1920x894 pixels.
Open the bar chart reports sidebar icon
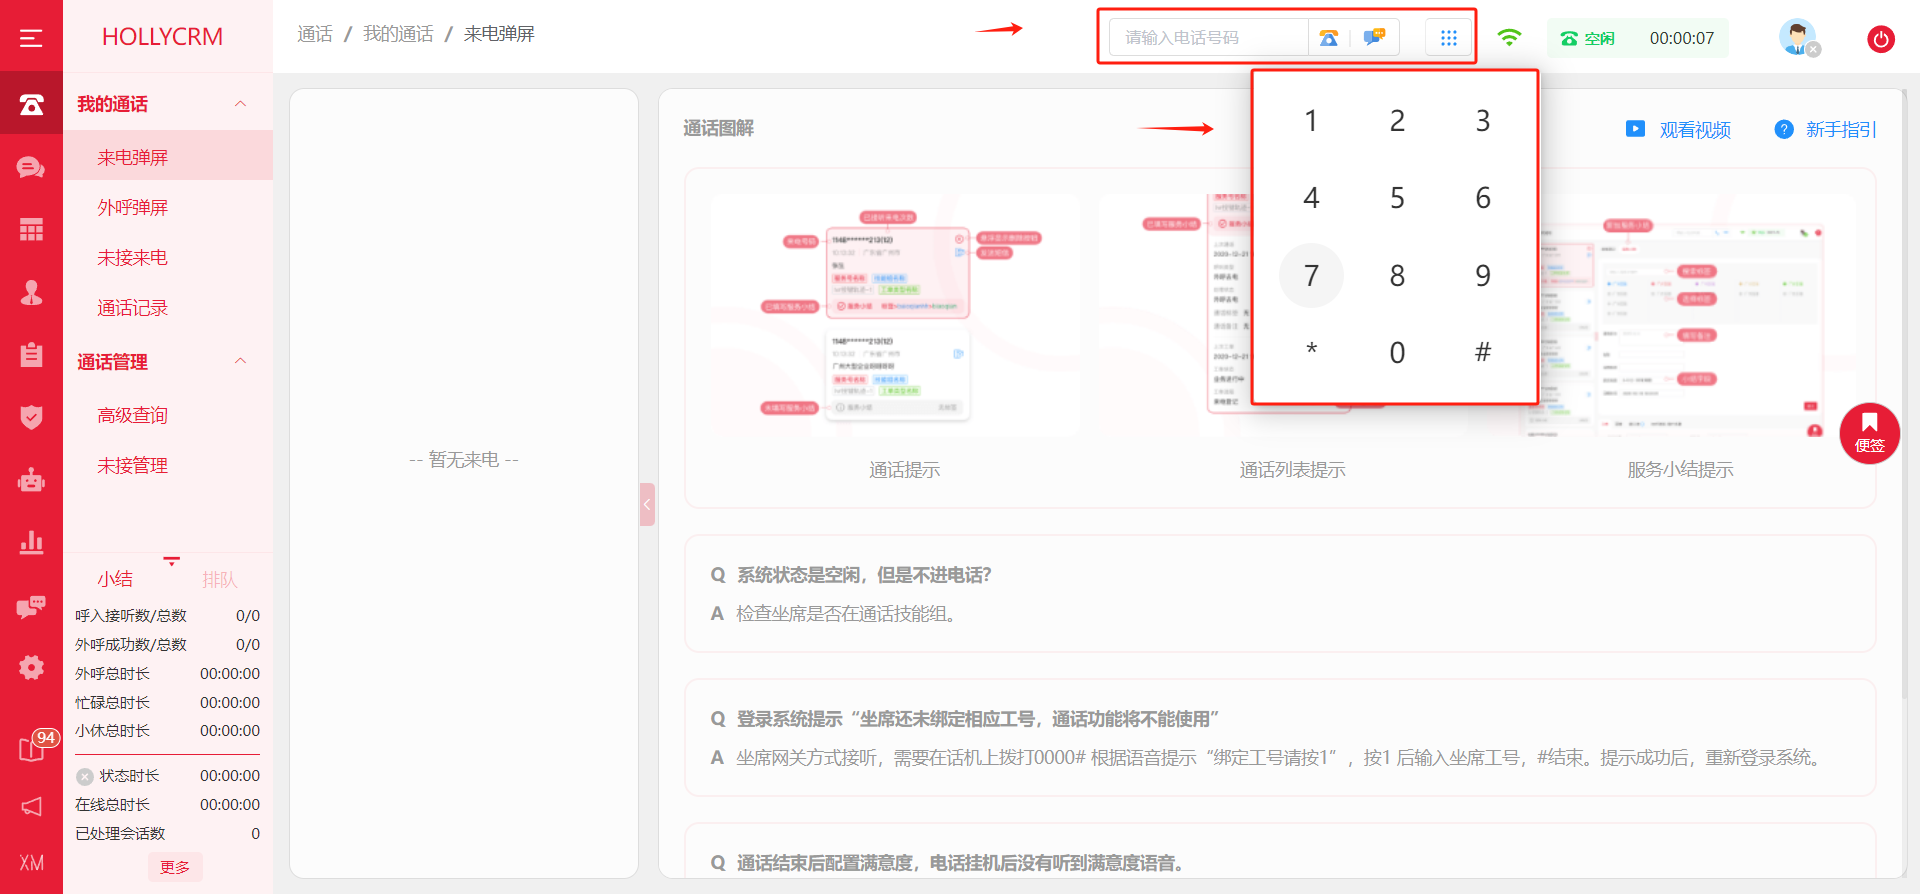pos(31,542)
